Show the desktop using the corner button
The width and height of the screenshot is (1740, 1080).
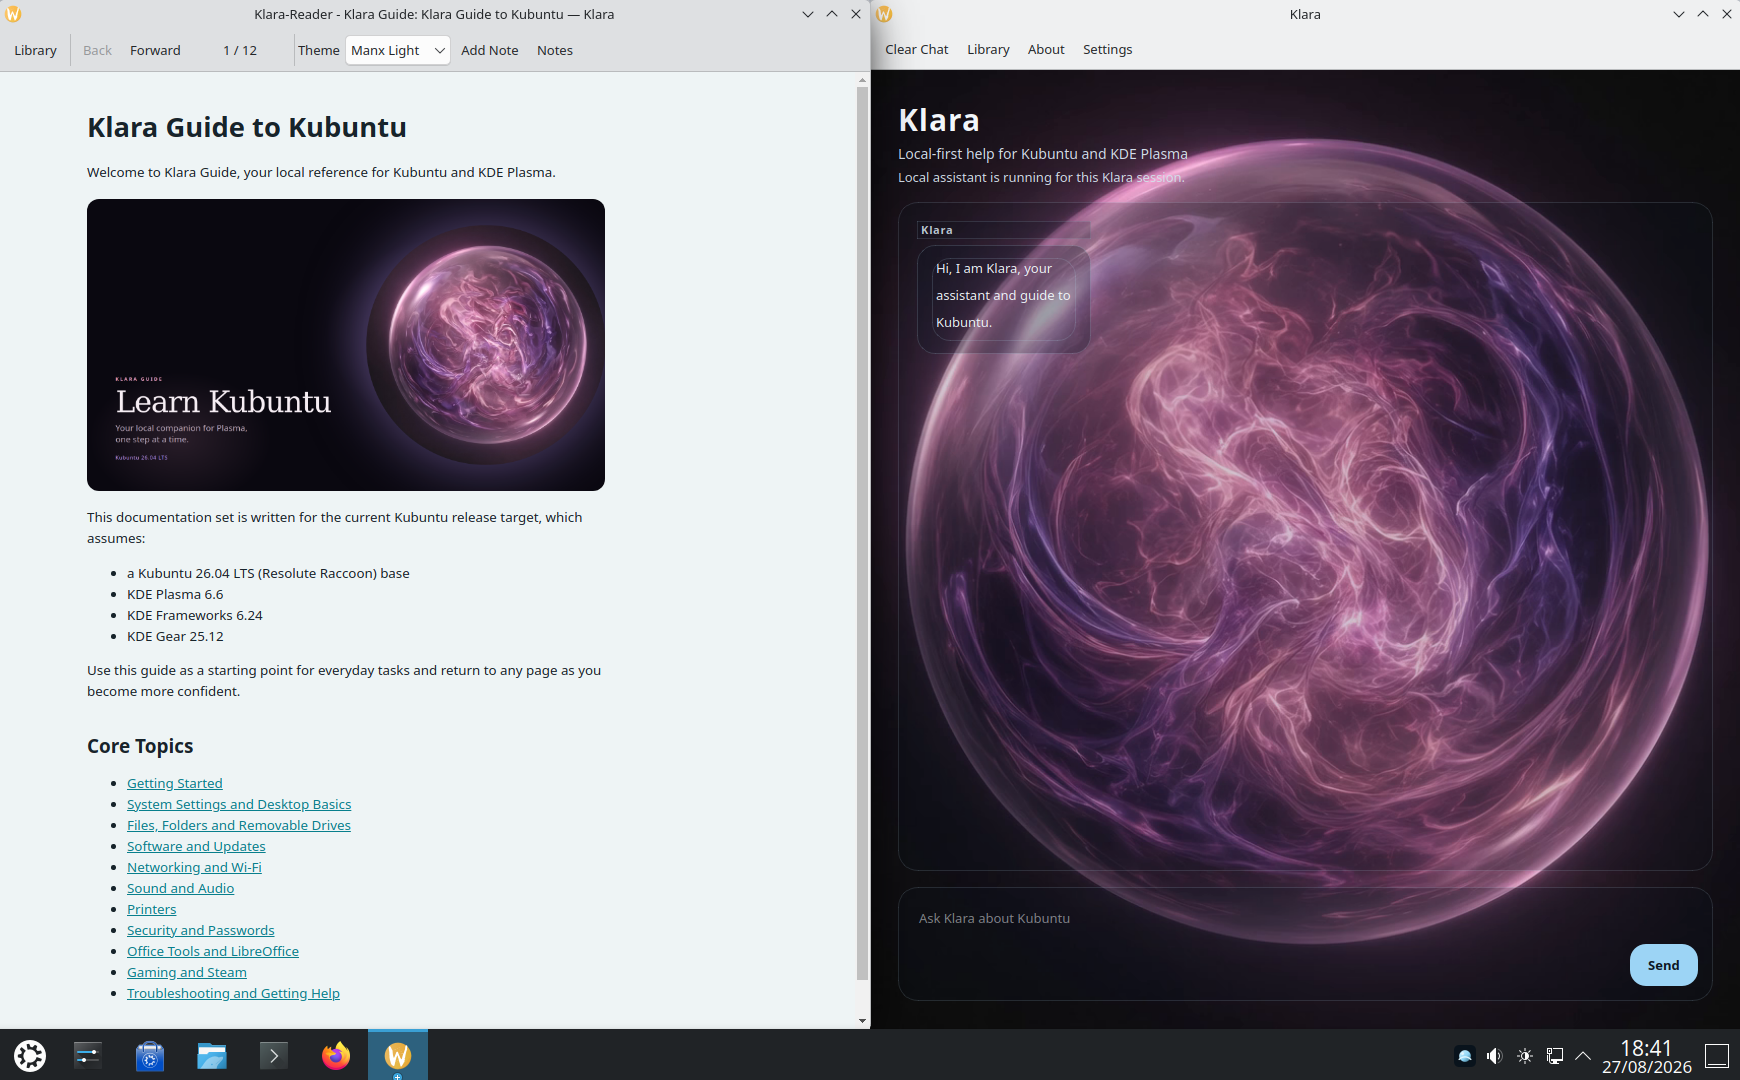(1717, 1056)
